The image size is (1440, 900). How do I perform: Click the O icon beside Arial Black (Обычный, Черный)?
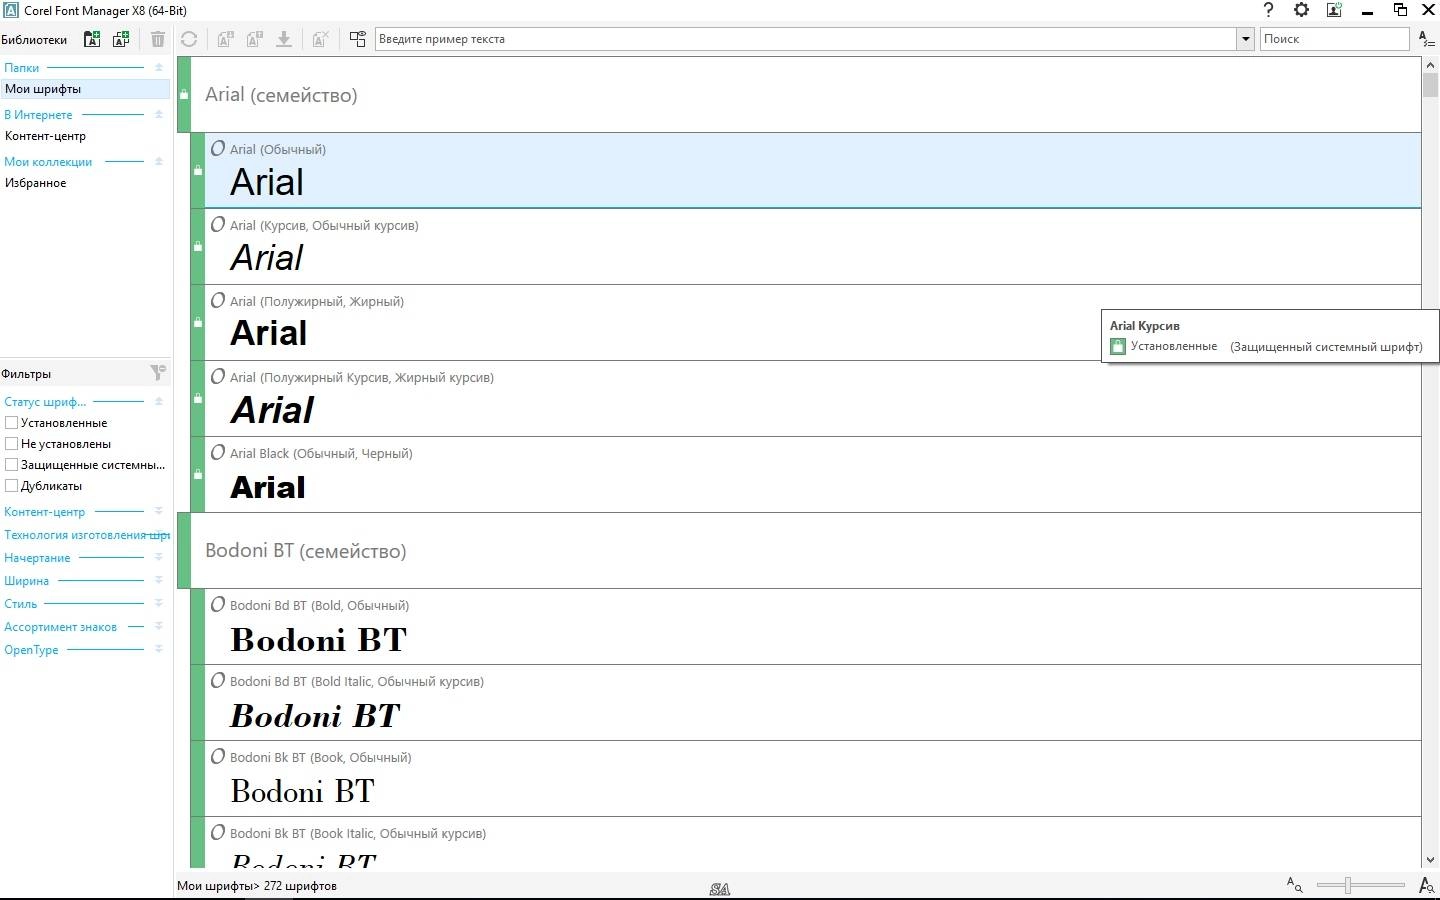pyautogui.click(x=218, y=452)
